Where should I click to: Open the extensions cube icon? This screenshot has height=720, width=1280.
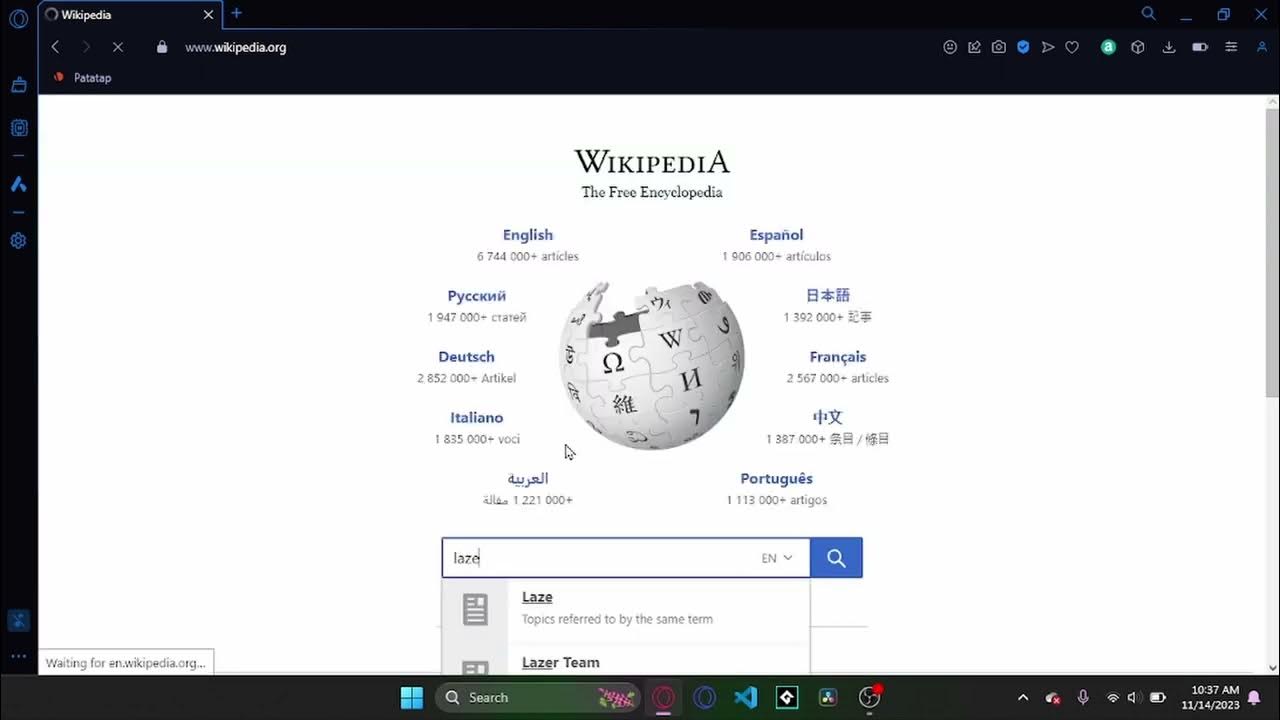(x=1137, y=47)
